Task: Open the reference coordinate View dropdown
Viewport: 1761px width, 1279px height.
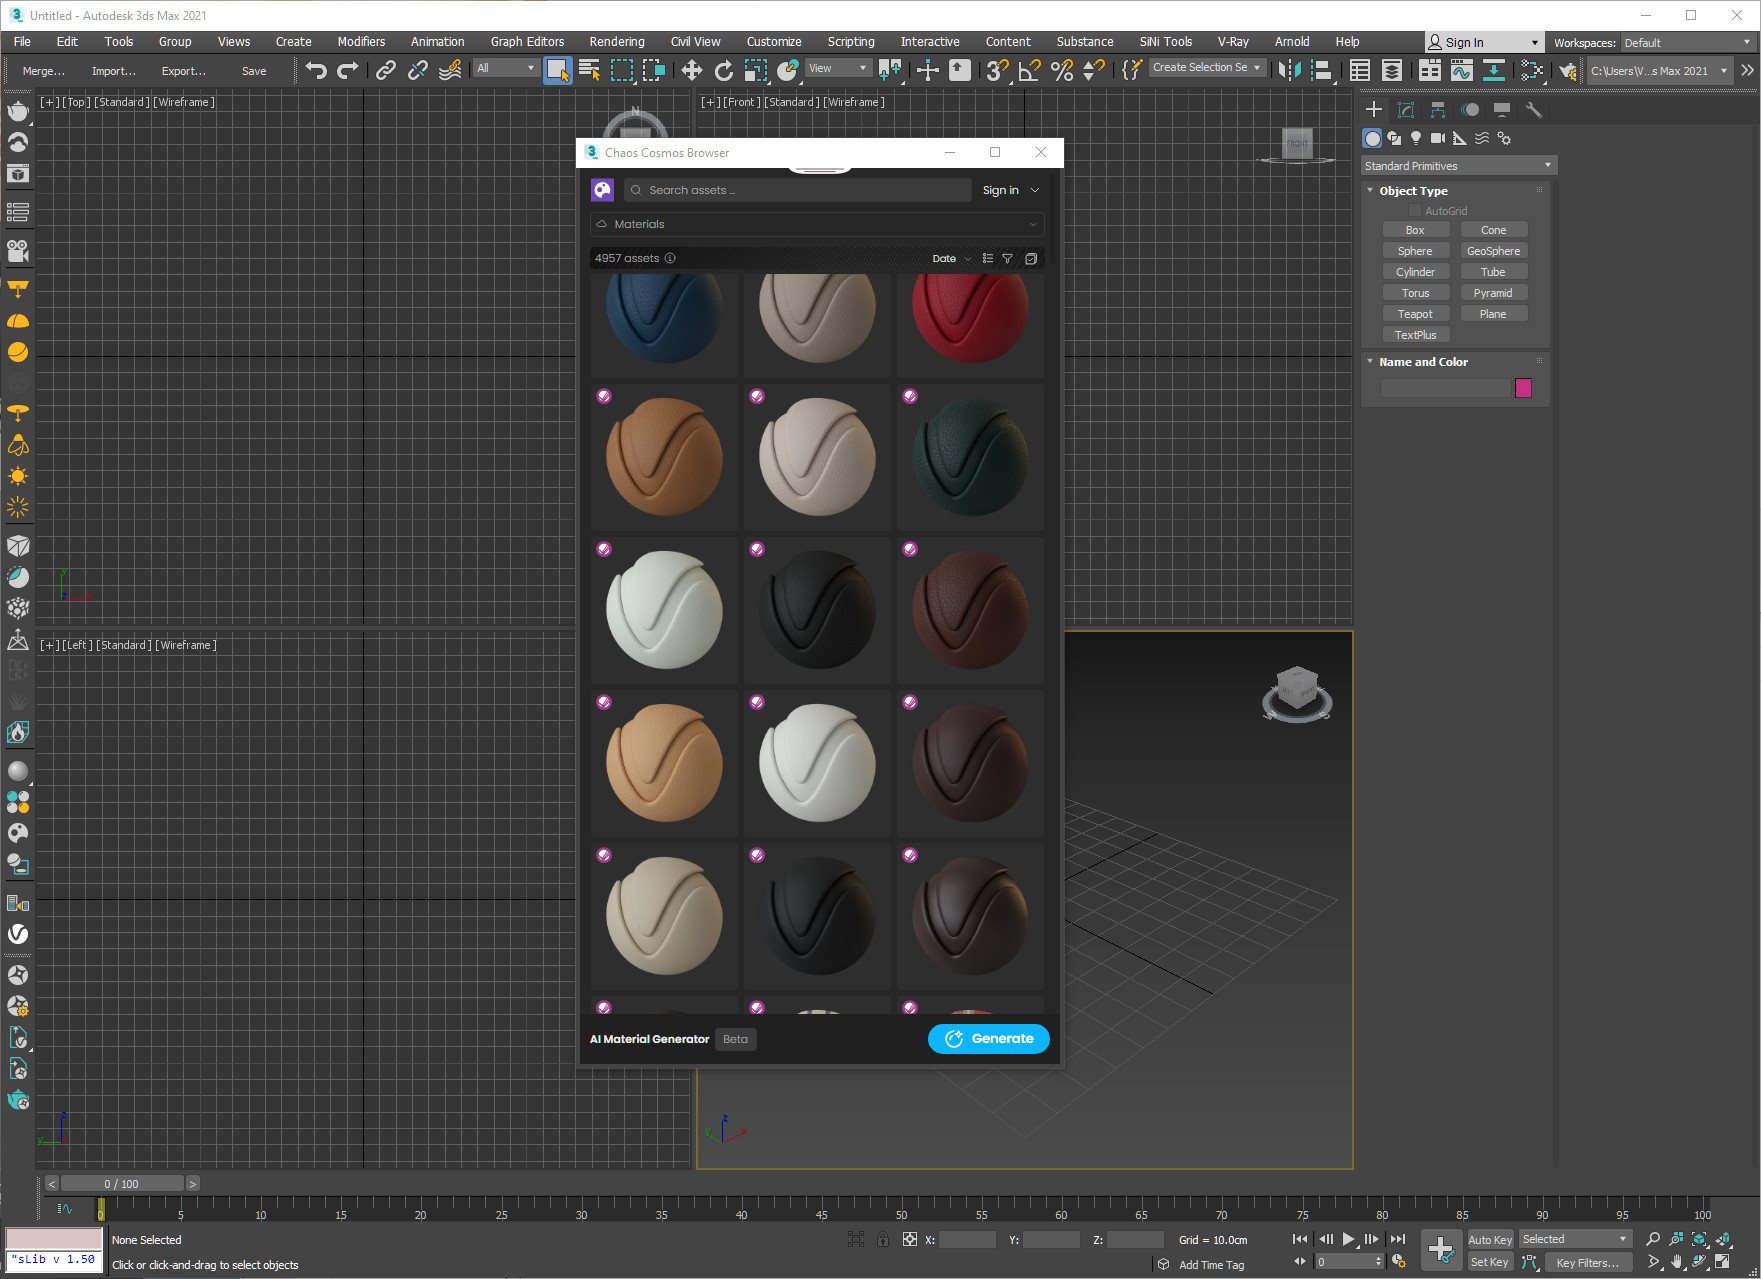Action: pyautogui.click(x=838, y=68)
